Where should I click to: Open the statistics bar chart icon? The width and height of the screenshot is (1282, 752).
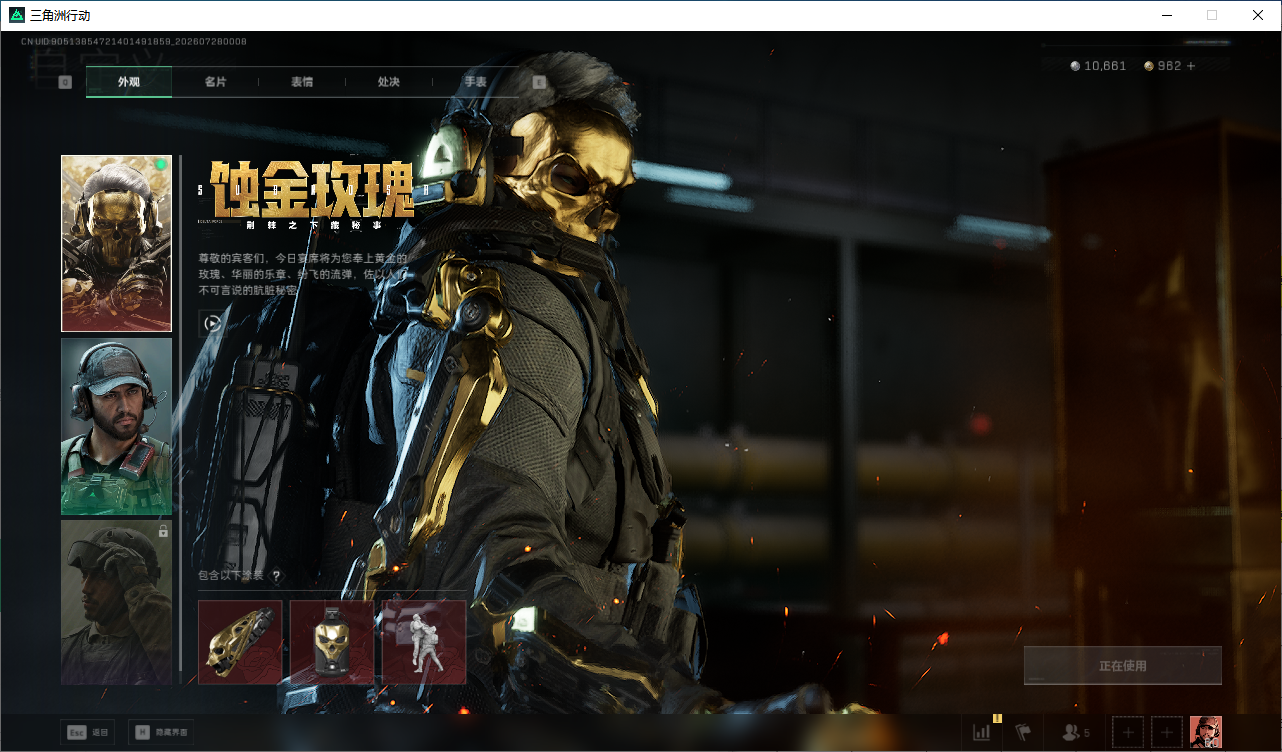pos(982,732)
